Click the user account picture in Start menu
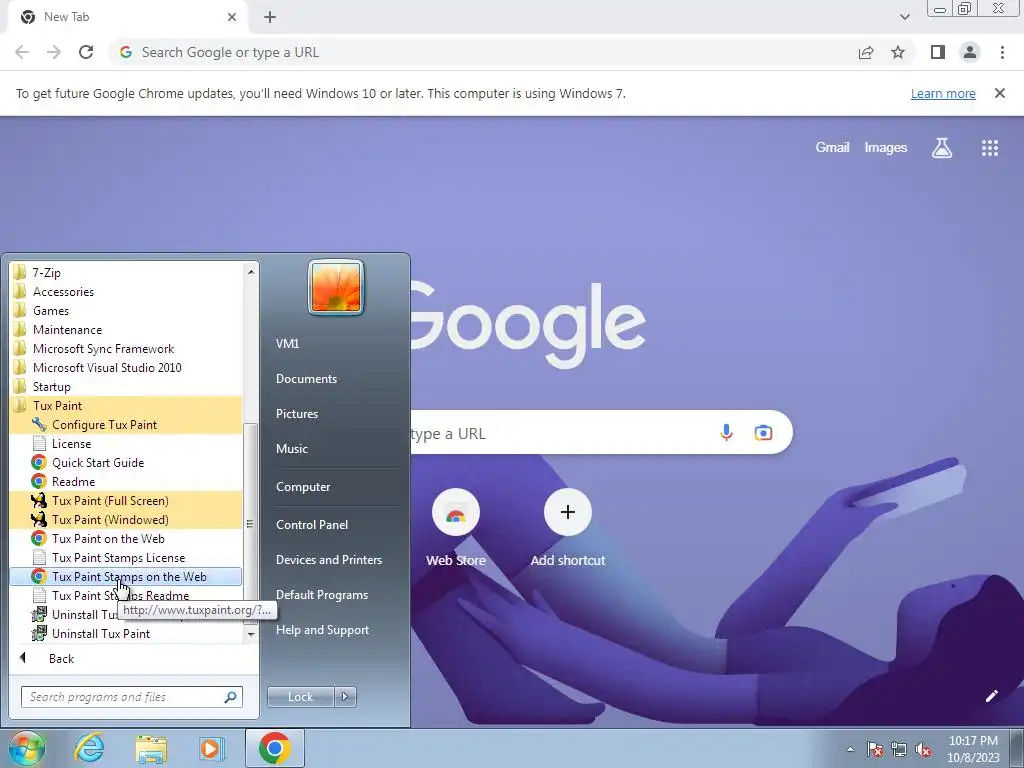Screen dimensions: 1024x768 [336, 287]
